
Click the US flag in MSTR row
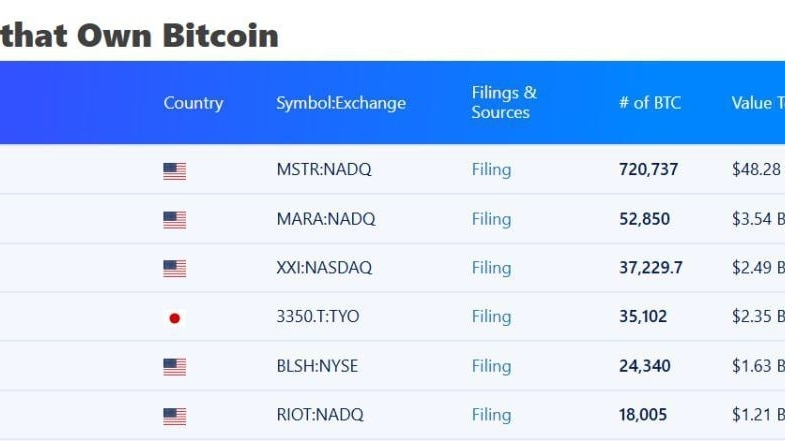click(x=175, y=171)
